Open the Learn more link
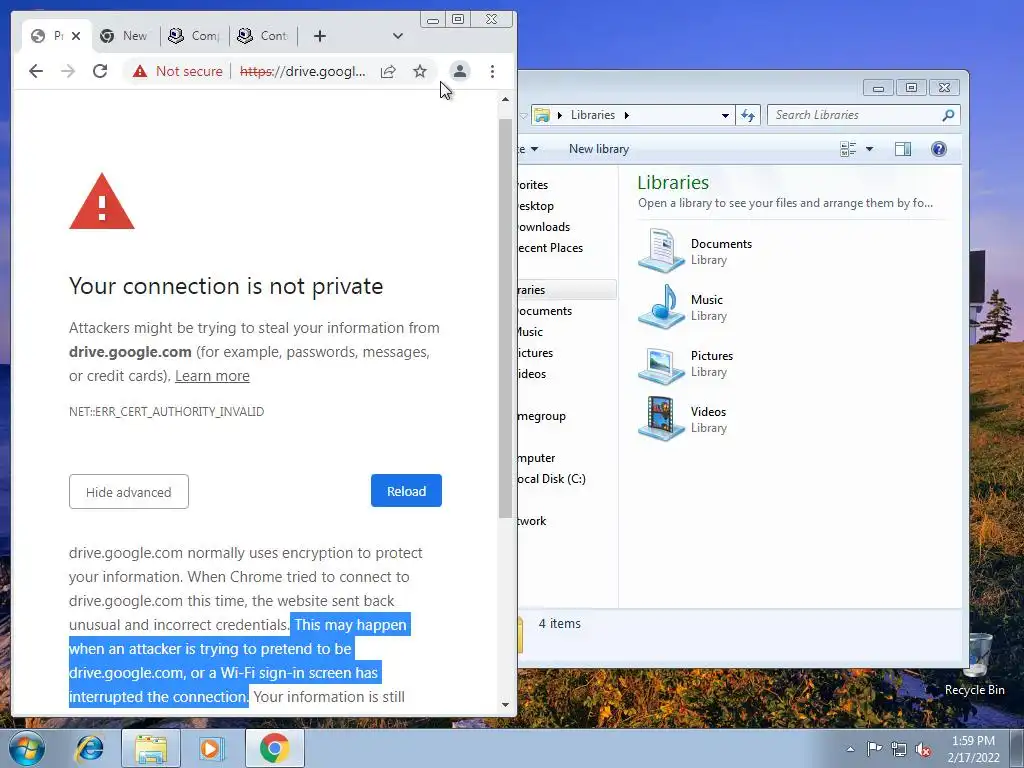Viewport: 1024px width, 768px height. click(212, 376)
